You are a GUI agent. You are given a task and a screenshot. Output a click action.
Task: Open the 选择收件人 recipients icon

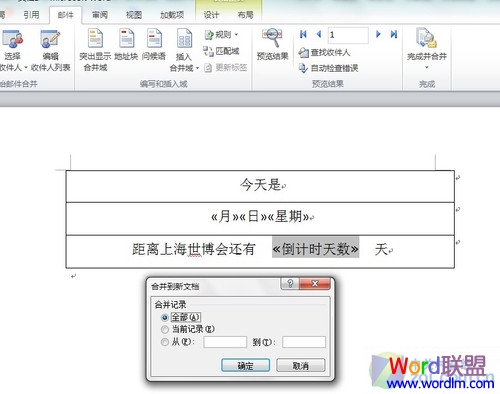12,39
